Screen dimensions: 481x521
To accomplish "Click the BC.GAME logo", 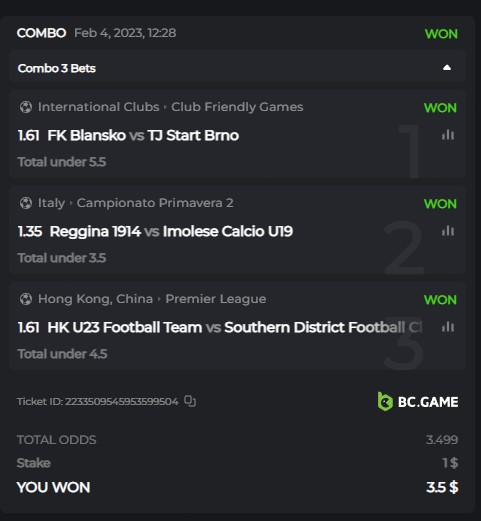I will pos(418,402).
